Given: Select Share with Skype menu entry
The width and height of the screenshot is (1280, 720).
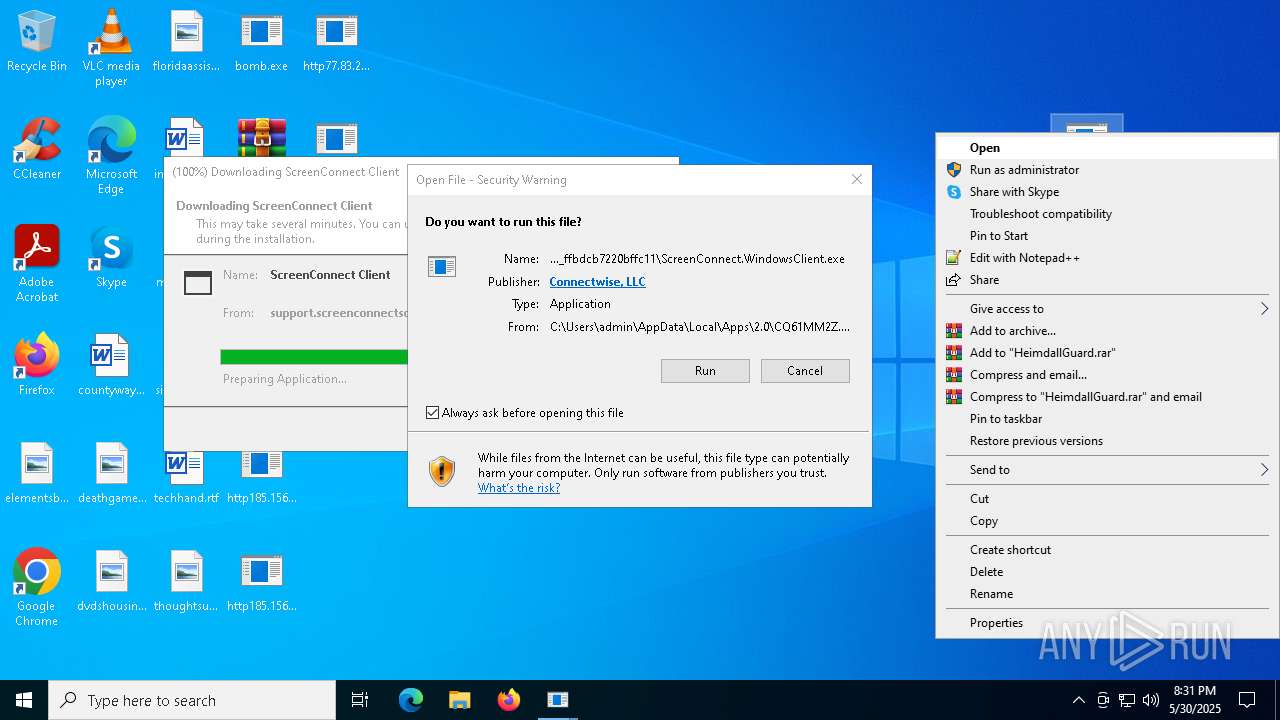Looking at the screenshot, I should click(x=1107, y=192).
